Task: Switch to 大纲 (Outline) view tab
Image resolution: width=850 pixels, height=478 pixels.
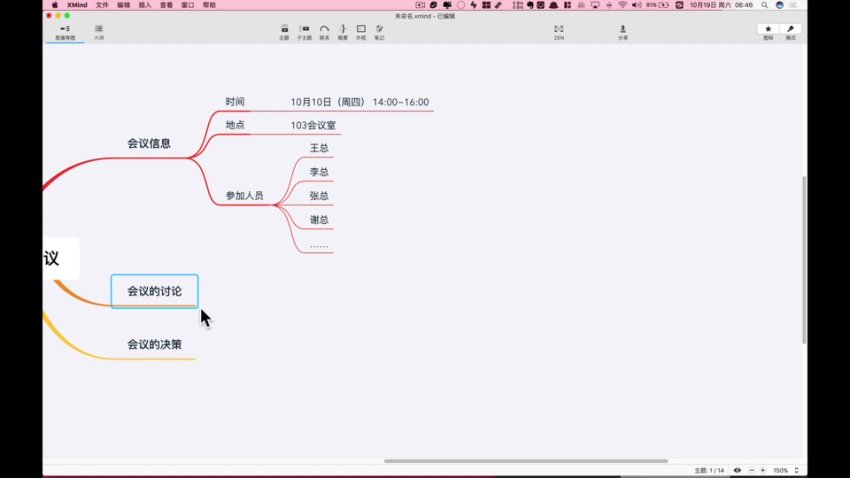Action: [99, 31]
